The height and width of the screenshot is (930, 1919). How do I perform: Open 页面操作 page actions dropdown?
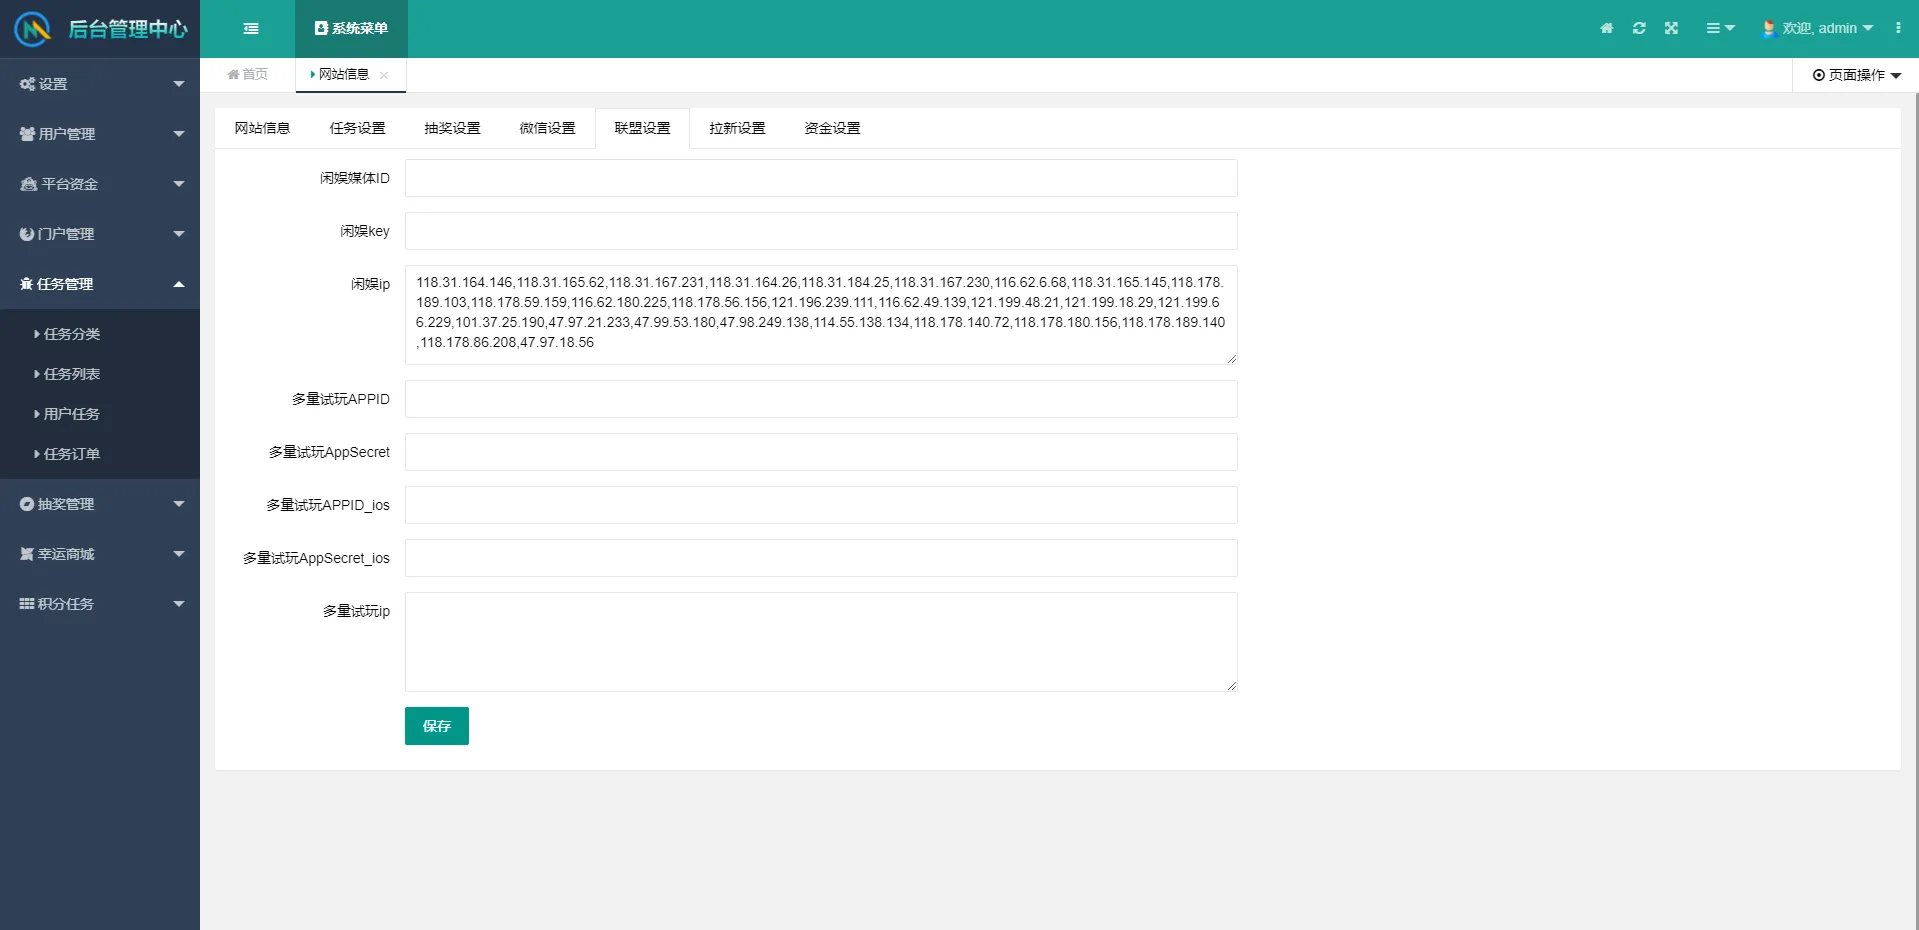click(x=1856, y=75)
